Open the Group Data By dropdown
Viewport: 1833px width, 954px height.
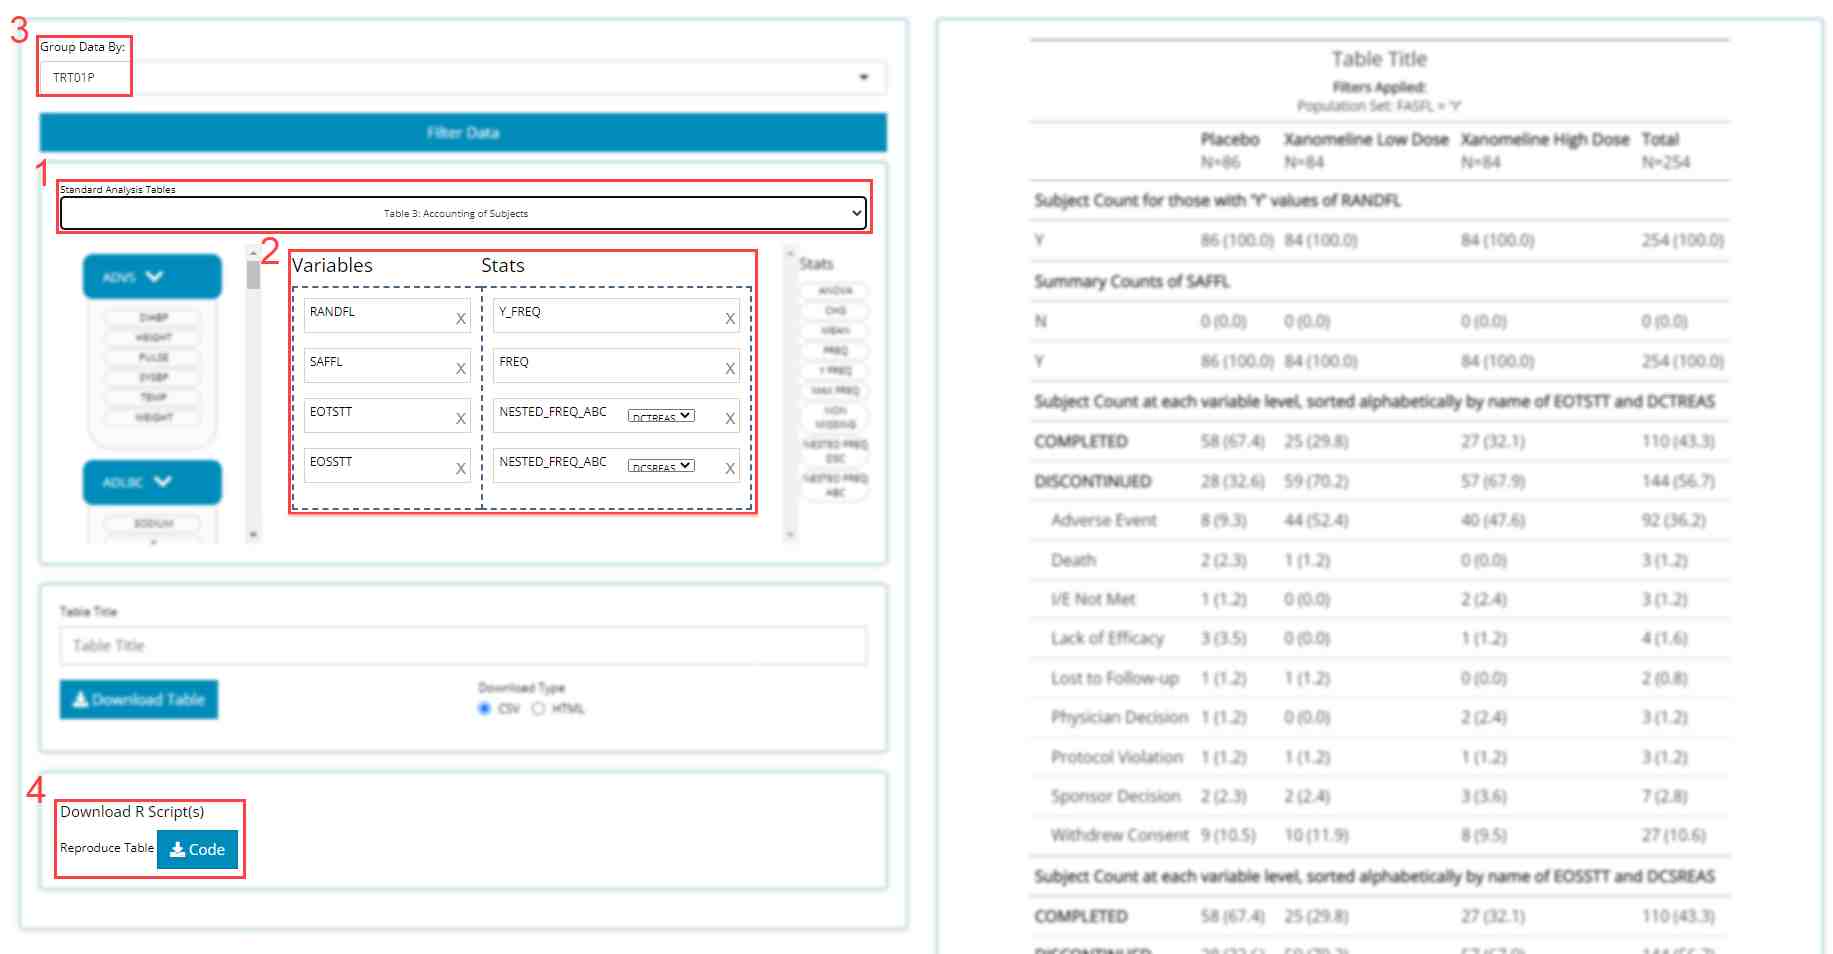click(462, 77)
